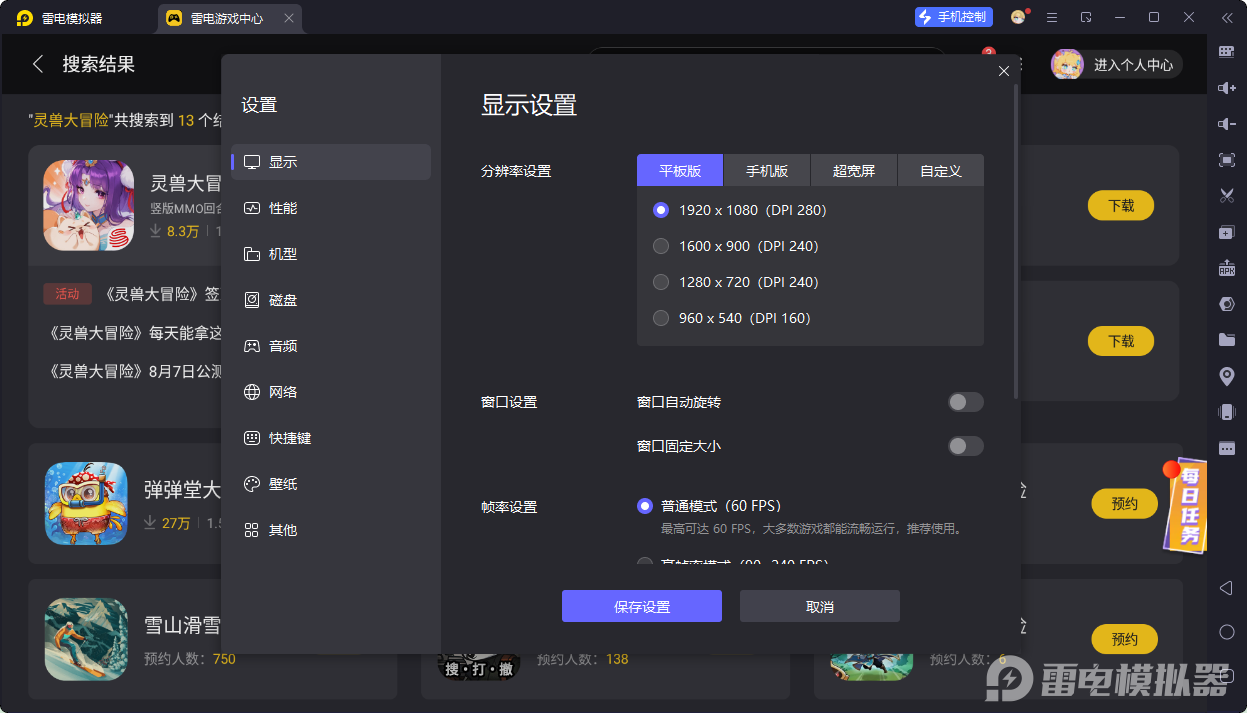This screenshot has width=1247, height=713.
Task: Open the APK install tool in the sidebar
Action: (x=1226, y=267)
